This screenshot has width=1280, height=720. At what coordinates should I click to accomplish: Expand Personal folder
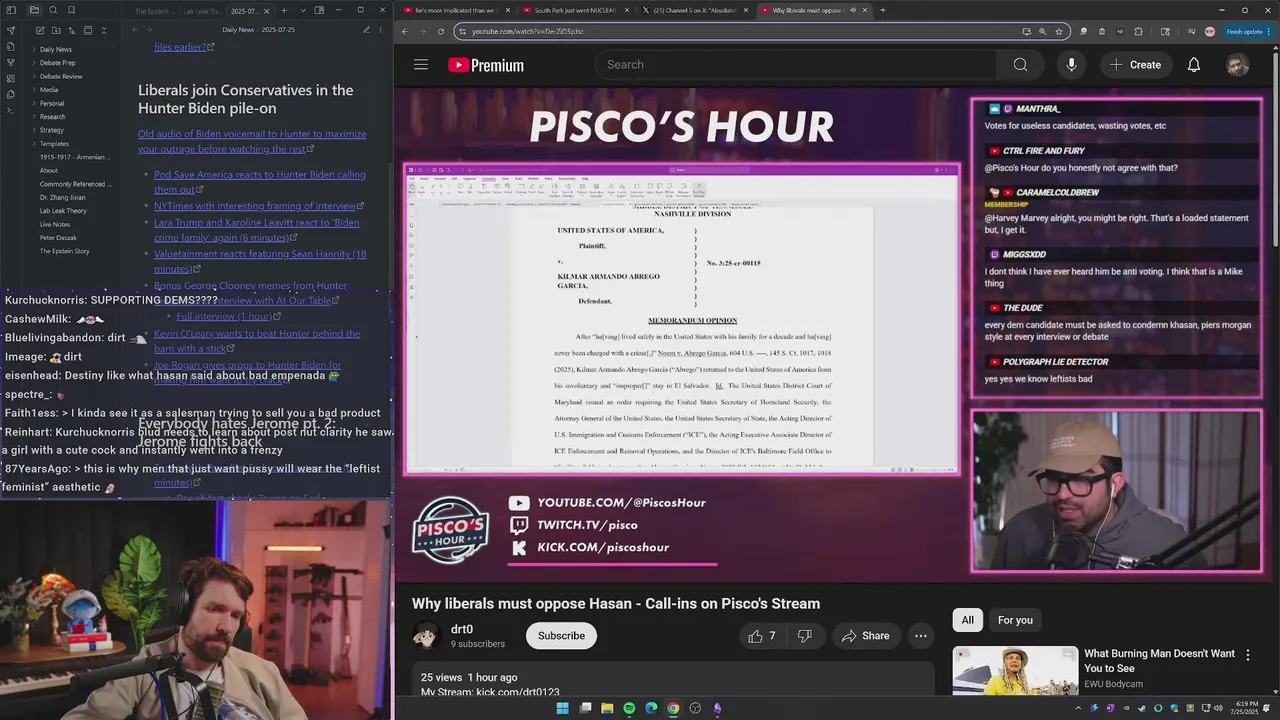51,103
